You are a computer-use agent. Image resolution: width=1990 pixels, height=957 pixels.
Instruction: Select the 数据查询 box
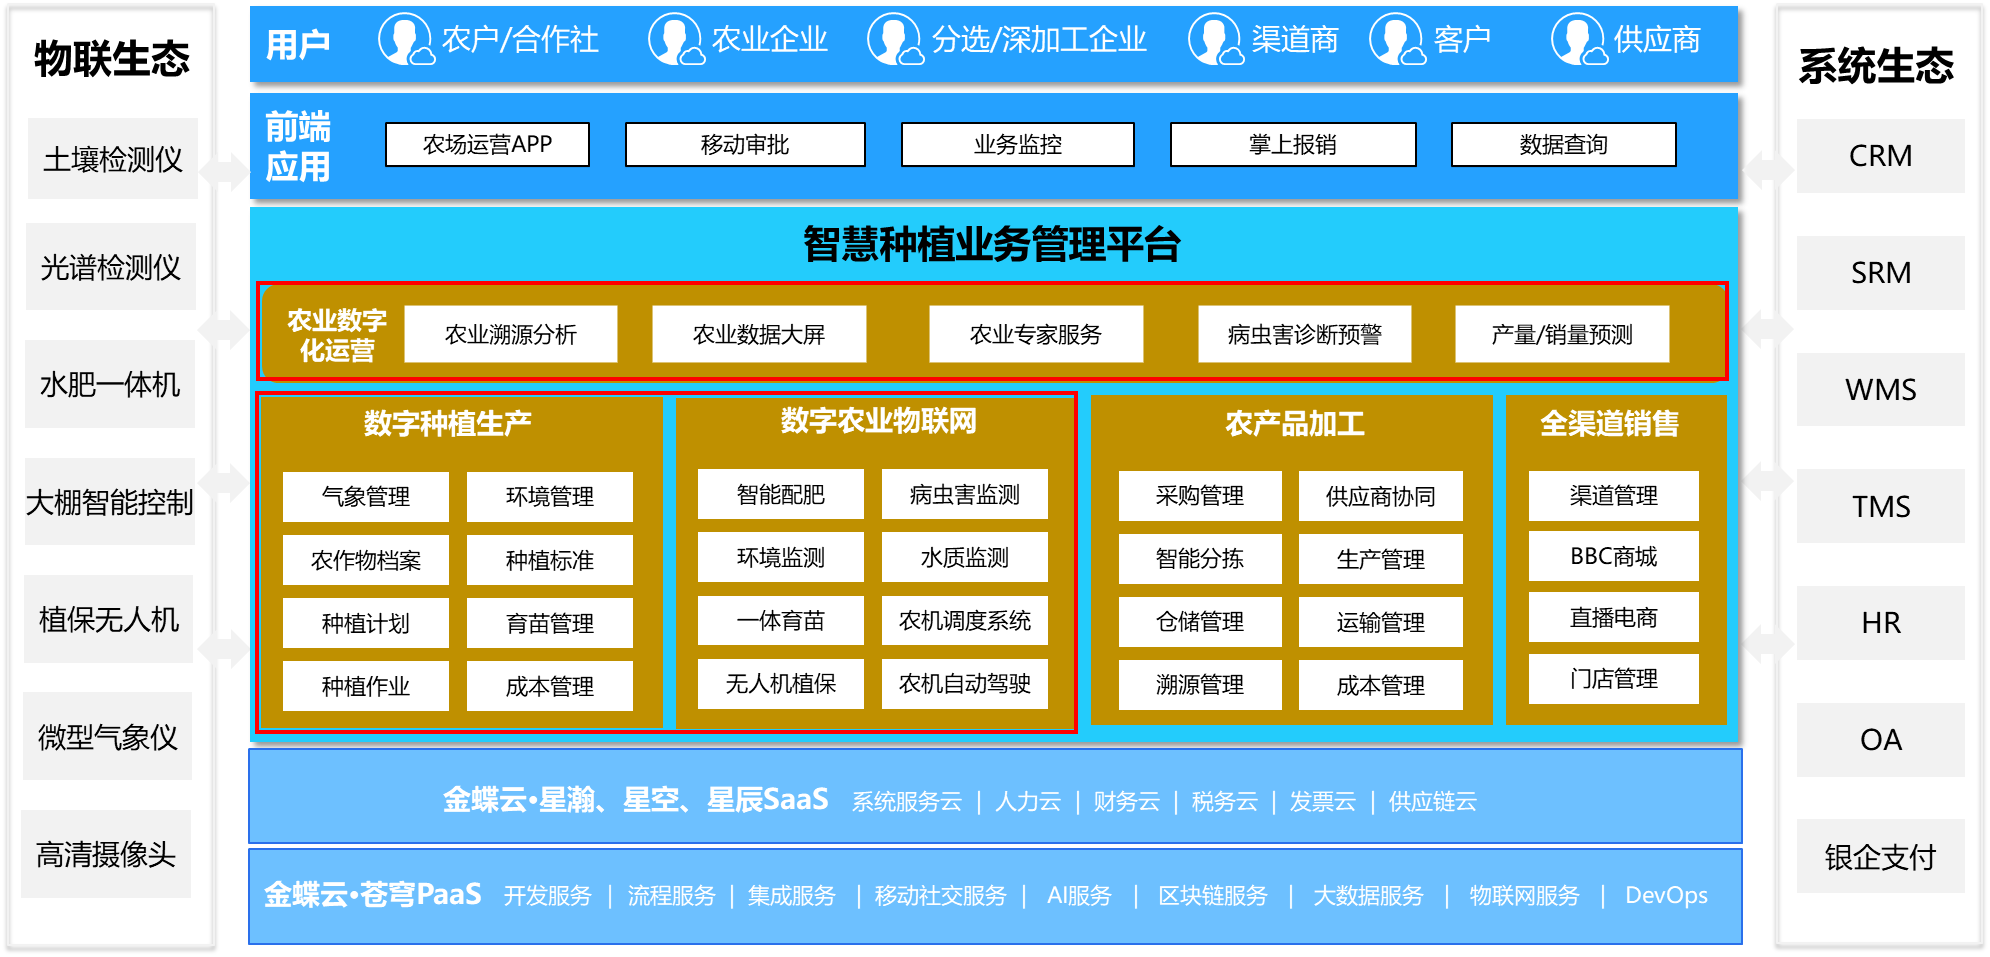(x=1564, y=145)
